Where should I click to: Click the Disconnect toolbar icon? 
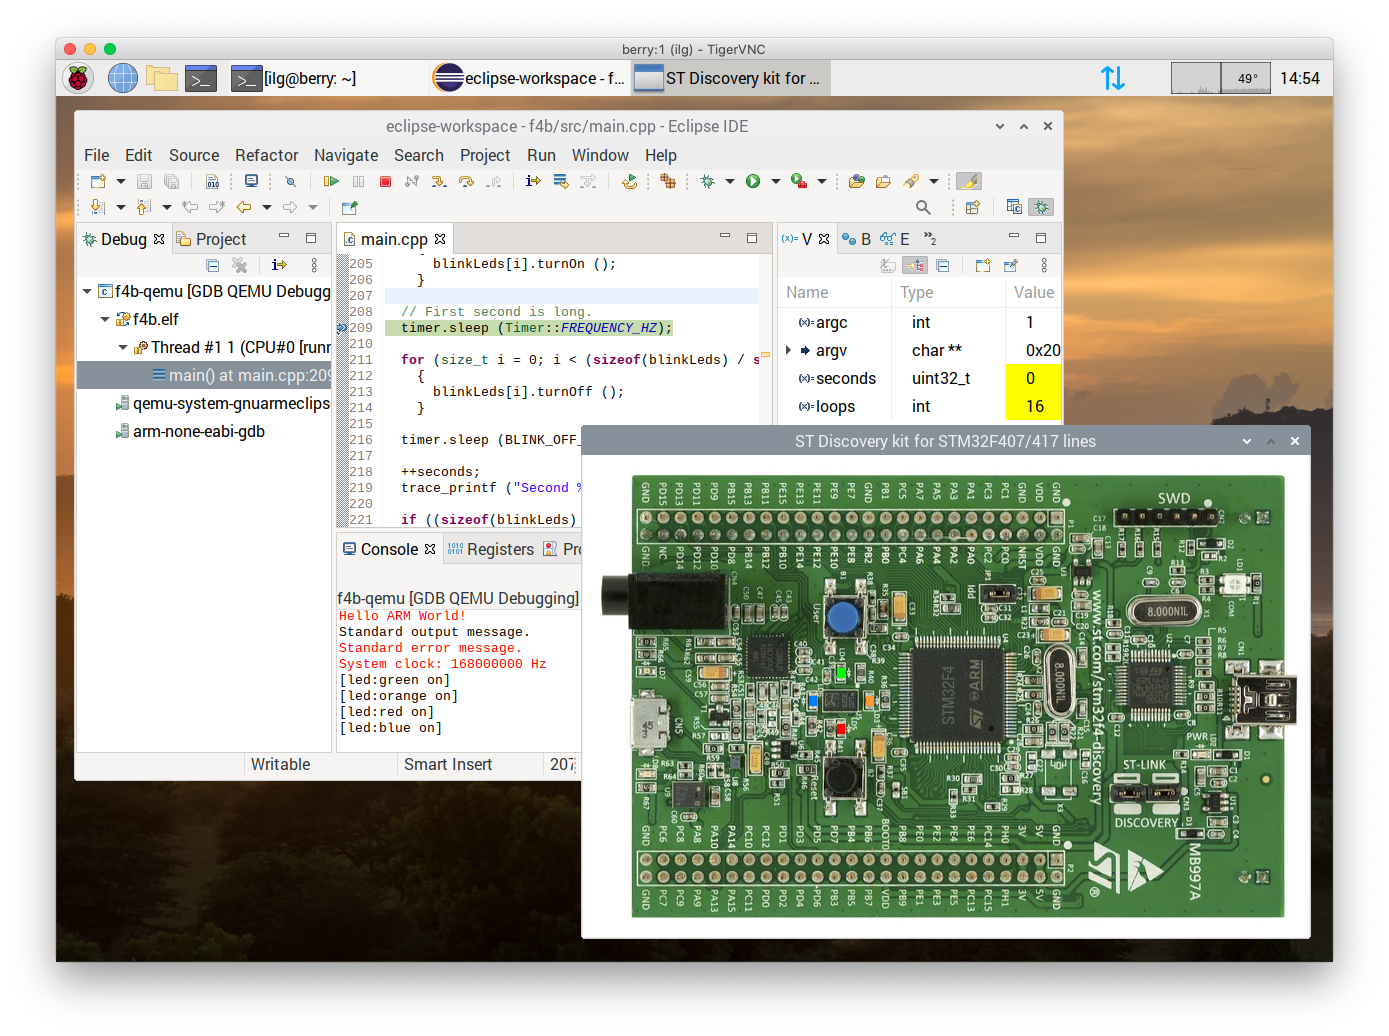[412, 181]
